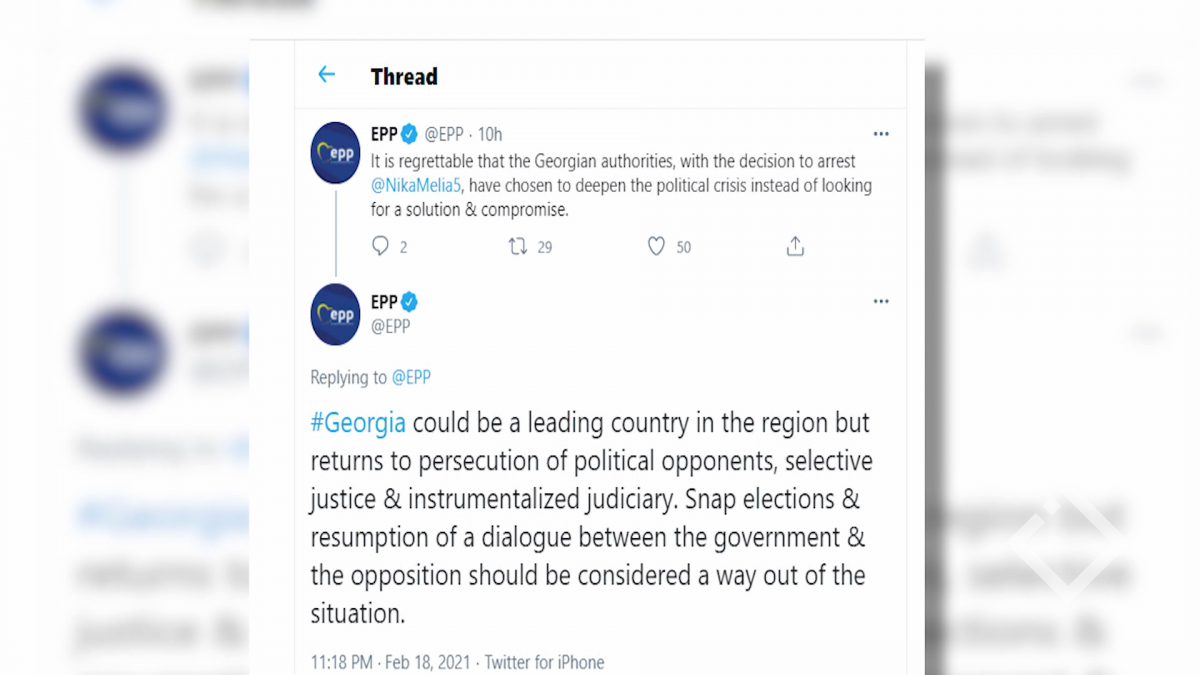
Task: Click EPP avatar on first tweet
Action: (335, 152)
